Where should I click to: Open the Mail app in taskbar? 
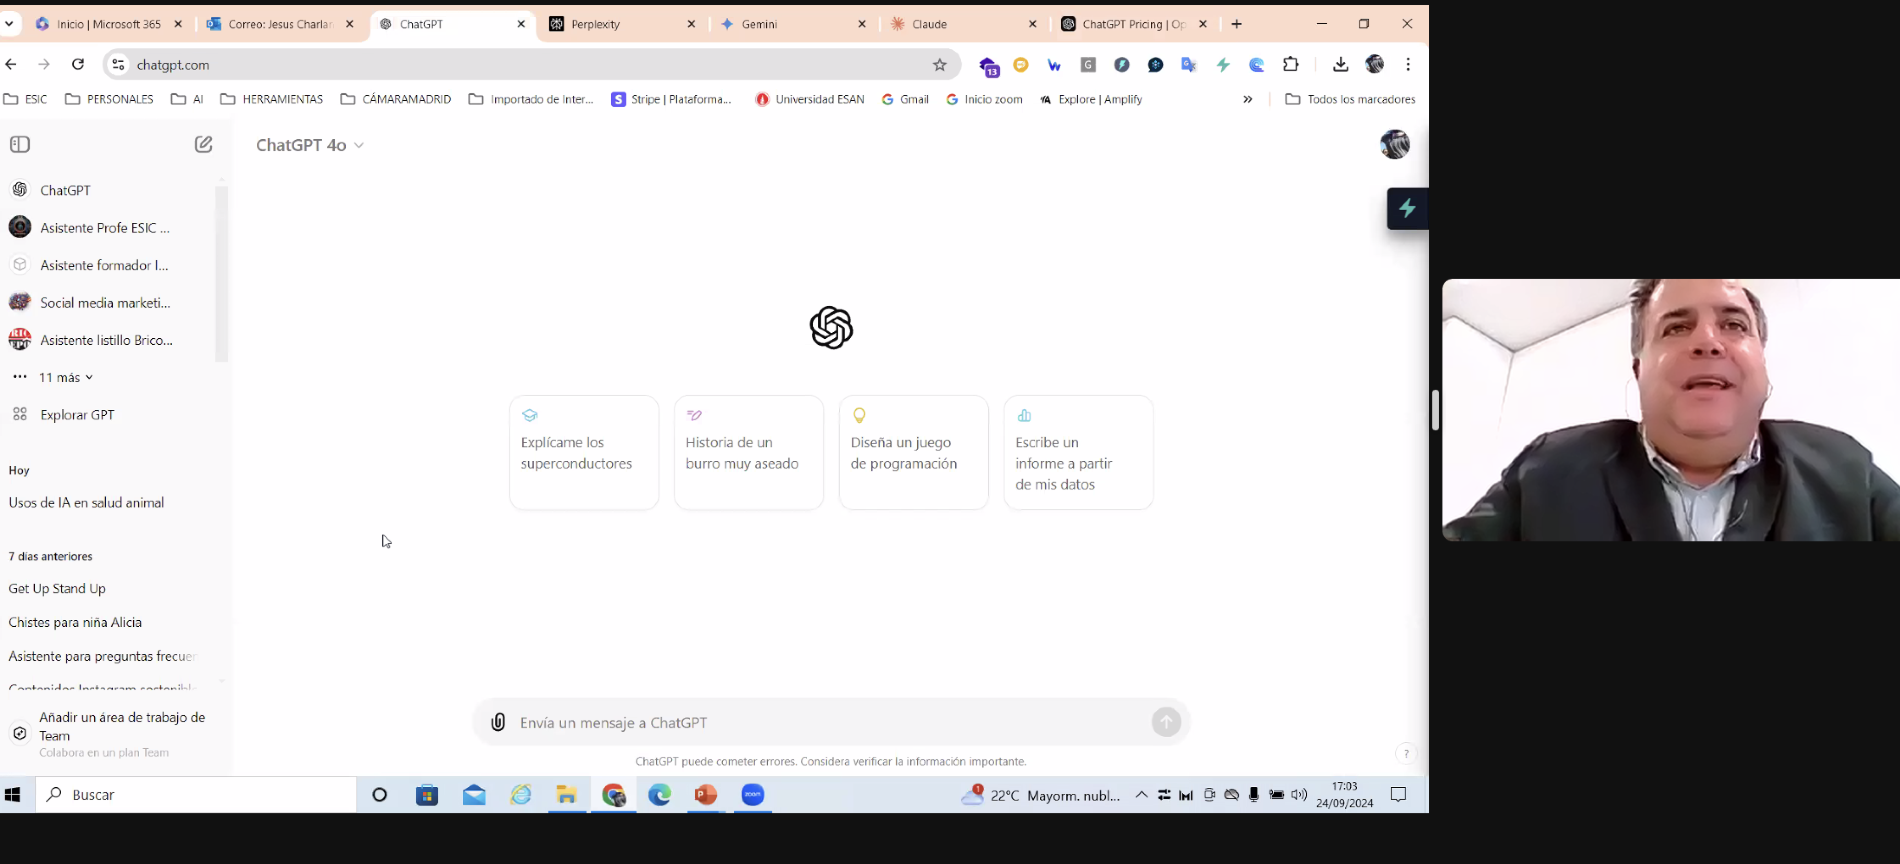point(474,794)
